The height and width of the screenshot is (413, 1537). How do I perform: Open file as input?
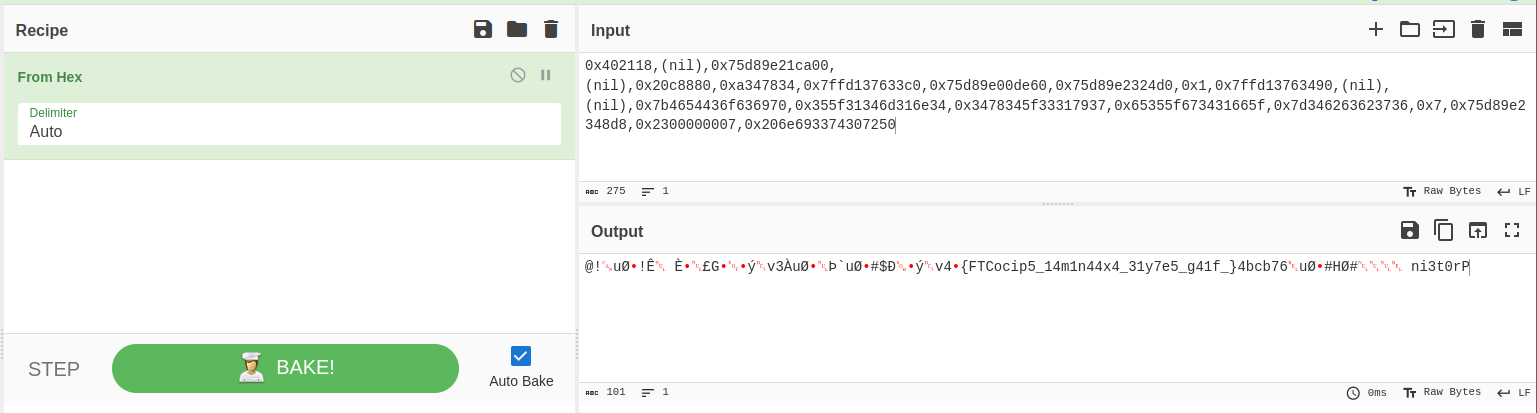click(x=1444, y=29)
